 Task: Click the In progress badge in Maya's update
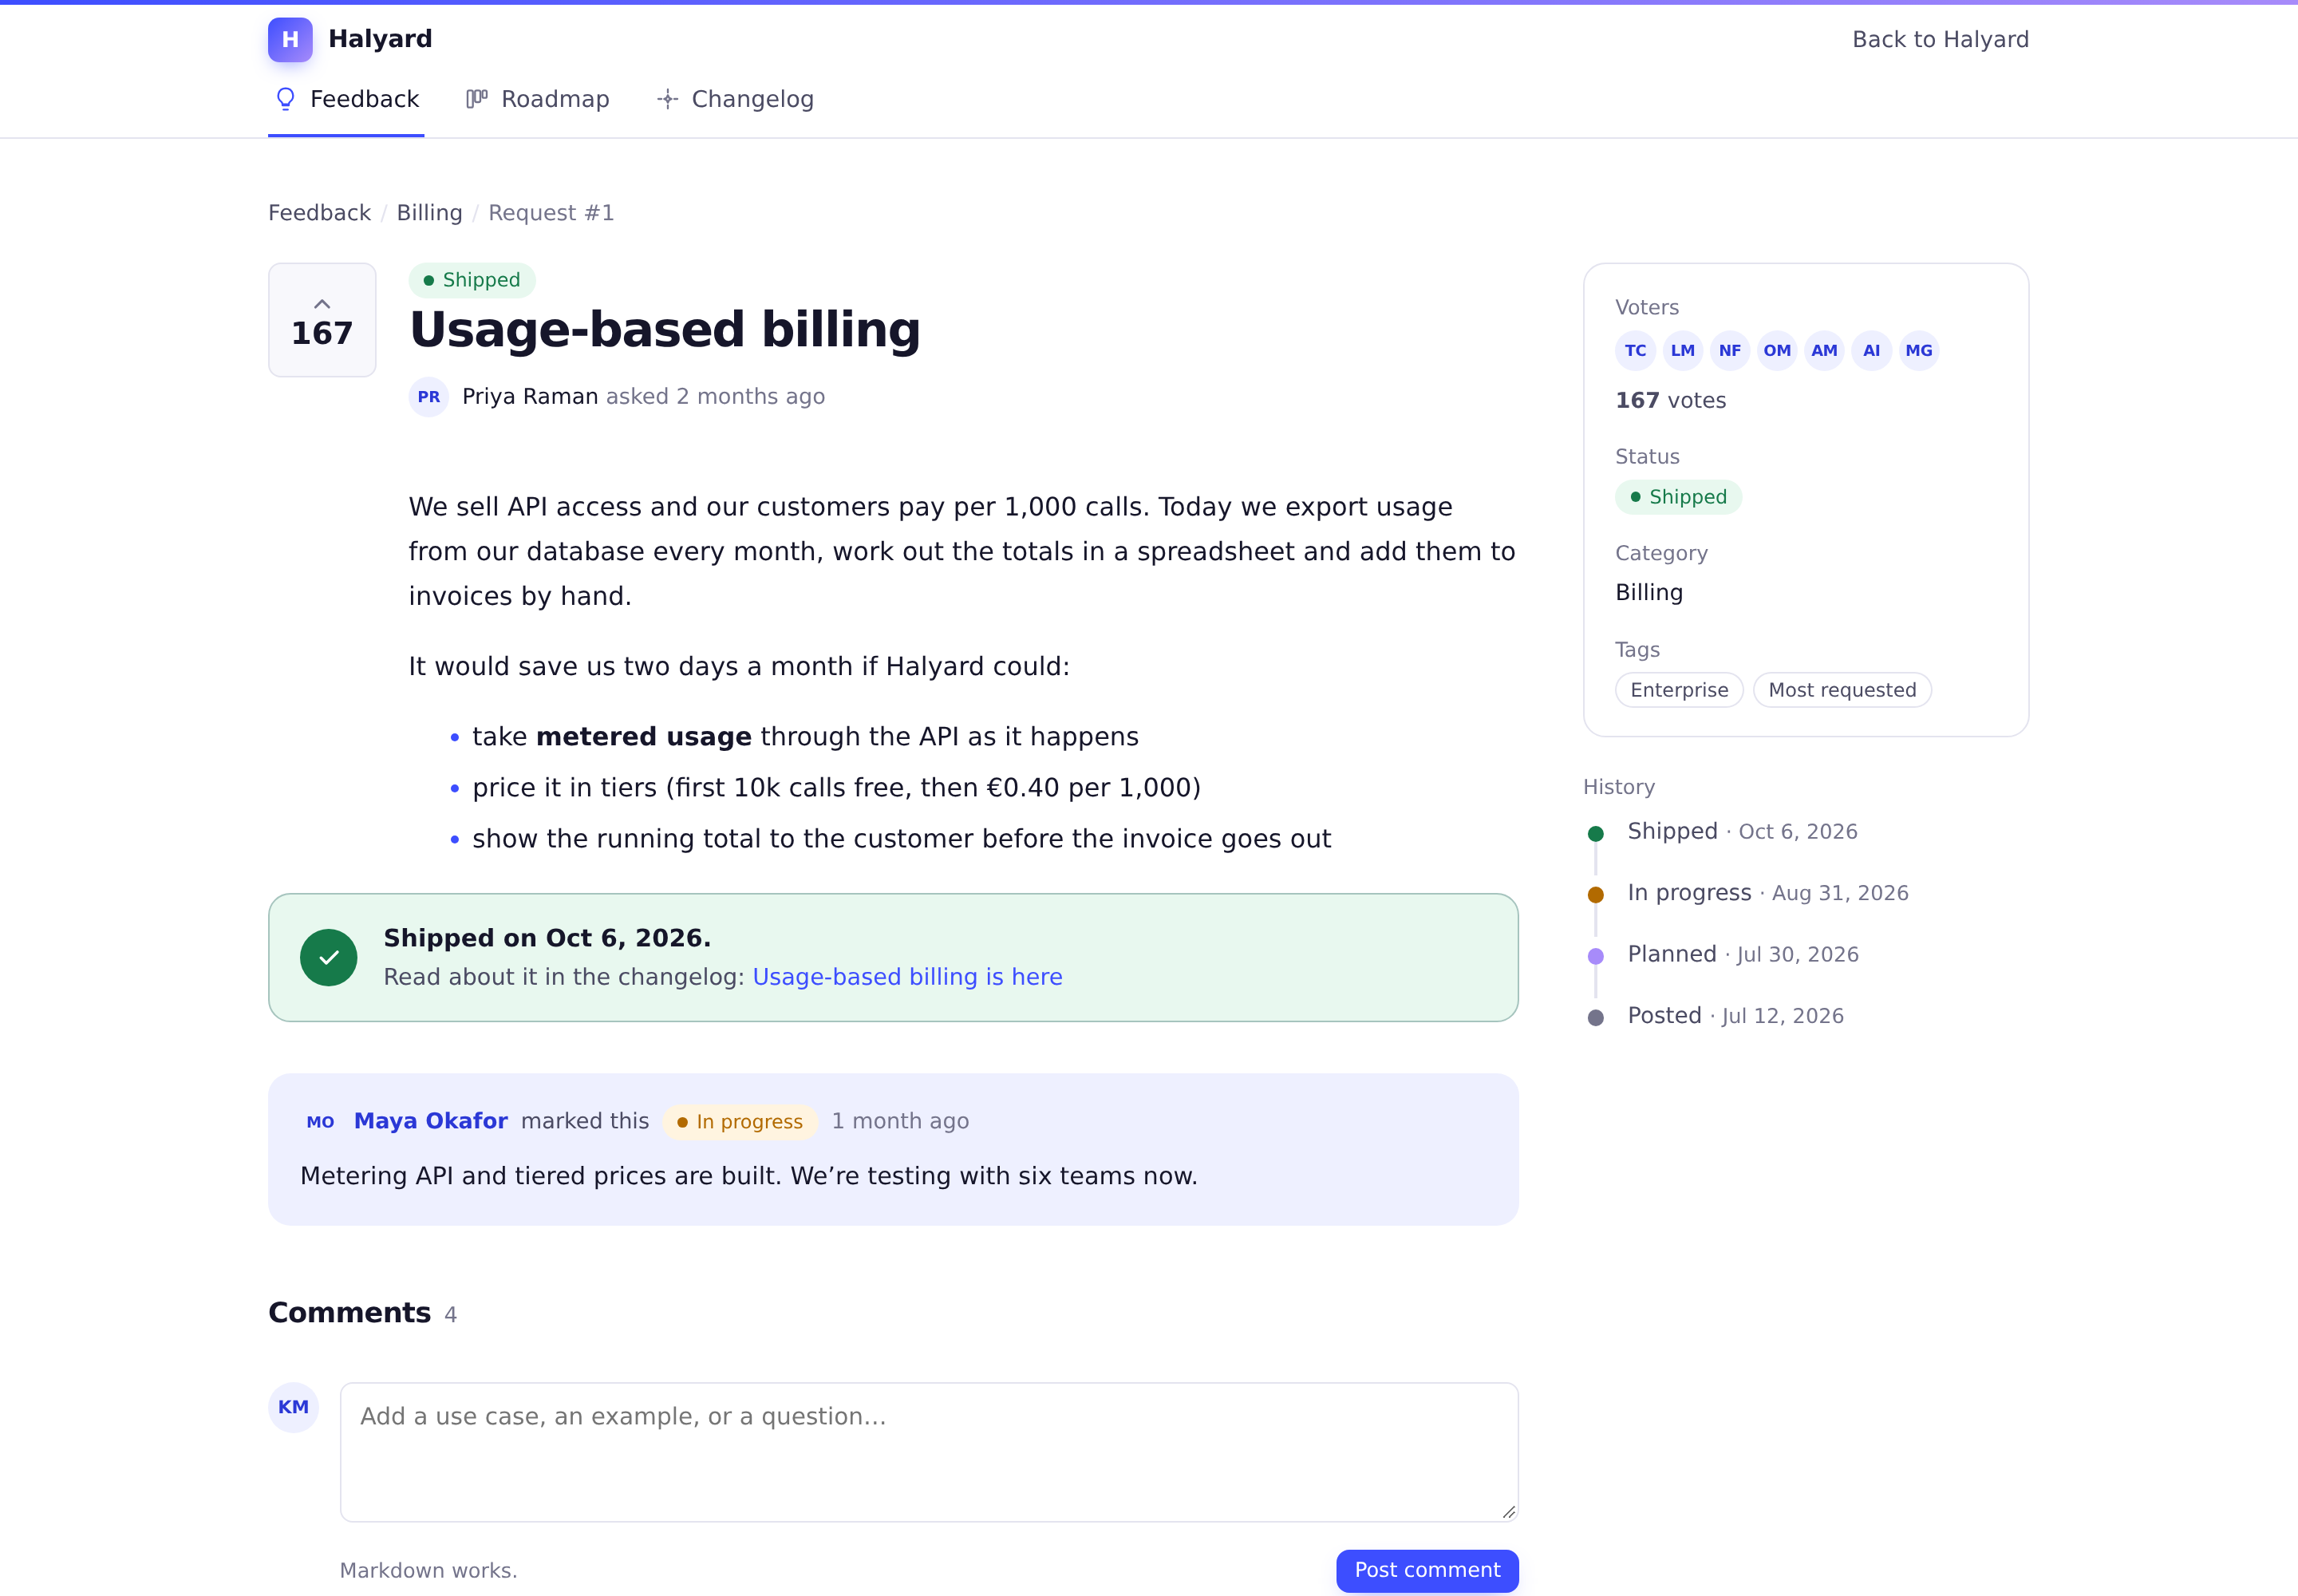(x=740, y=1122)
